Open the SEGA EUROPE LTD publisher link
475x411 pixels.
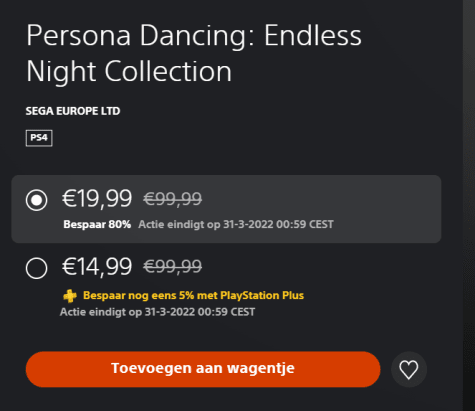(73, 111)
